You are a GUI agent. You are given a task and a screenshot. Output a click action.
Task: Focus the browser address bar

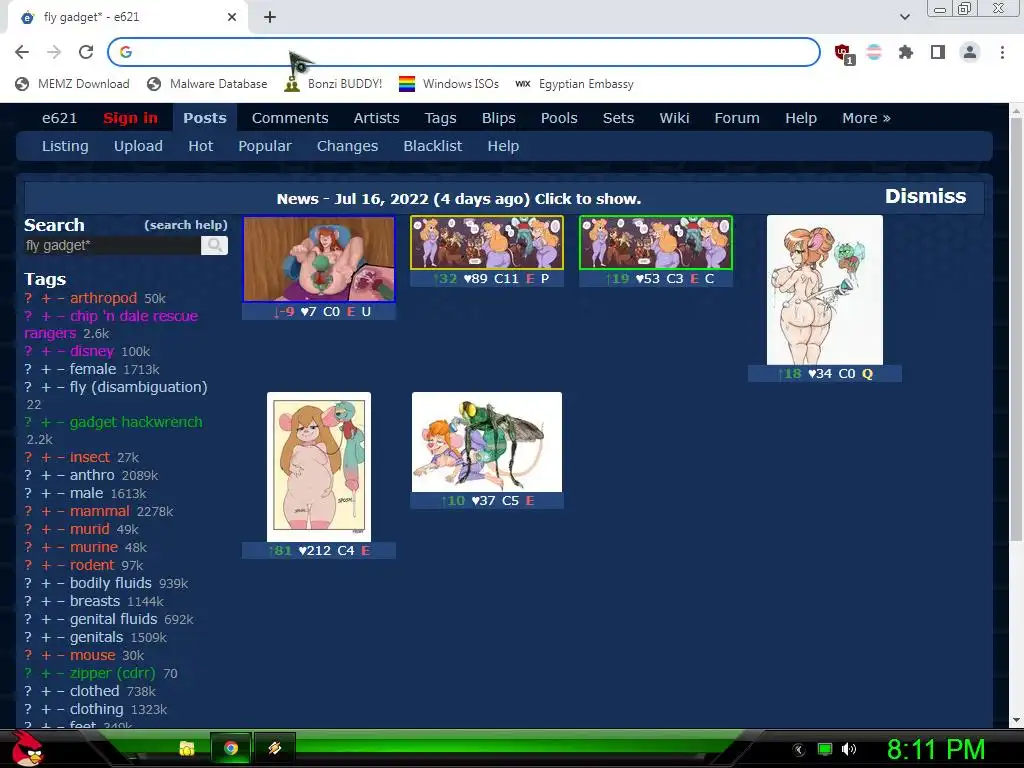(464, 52)
